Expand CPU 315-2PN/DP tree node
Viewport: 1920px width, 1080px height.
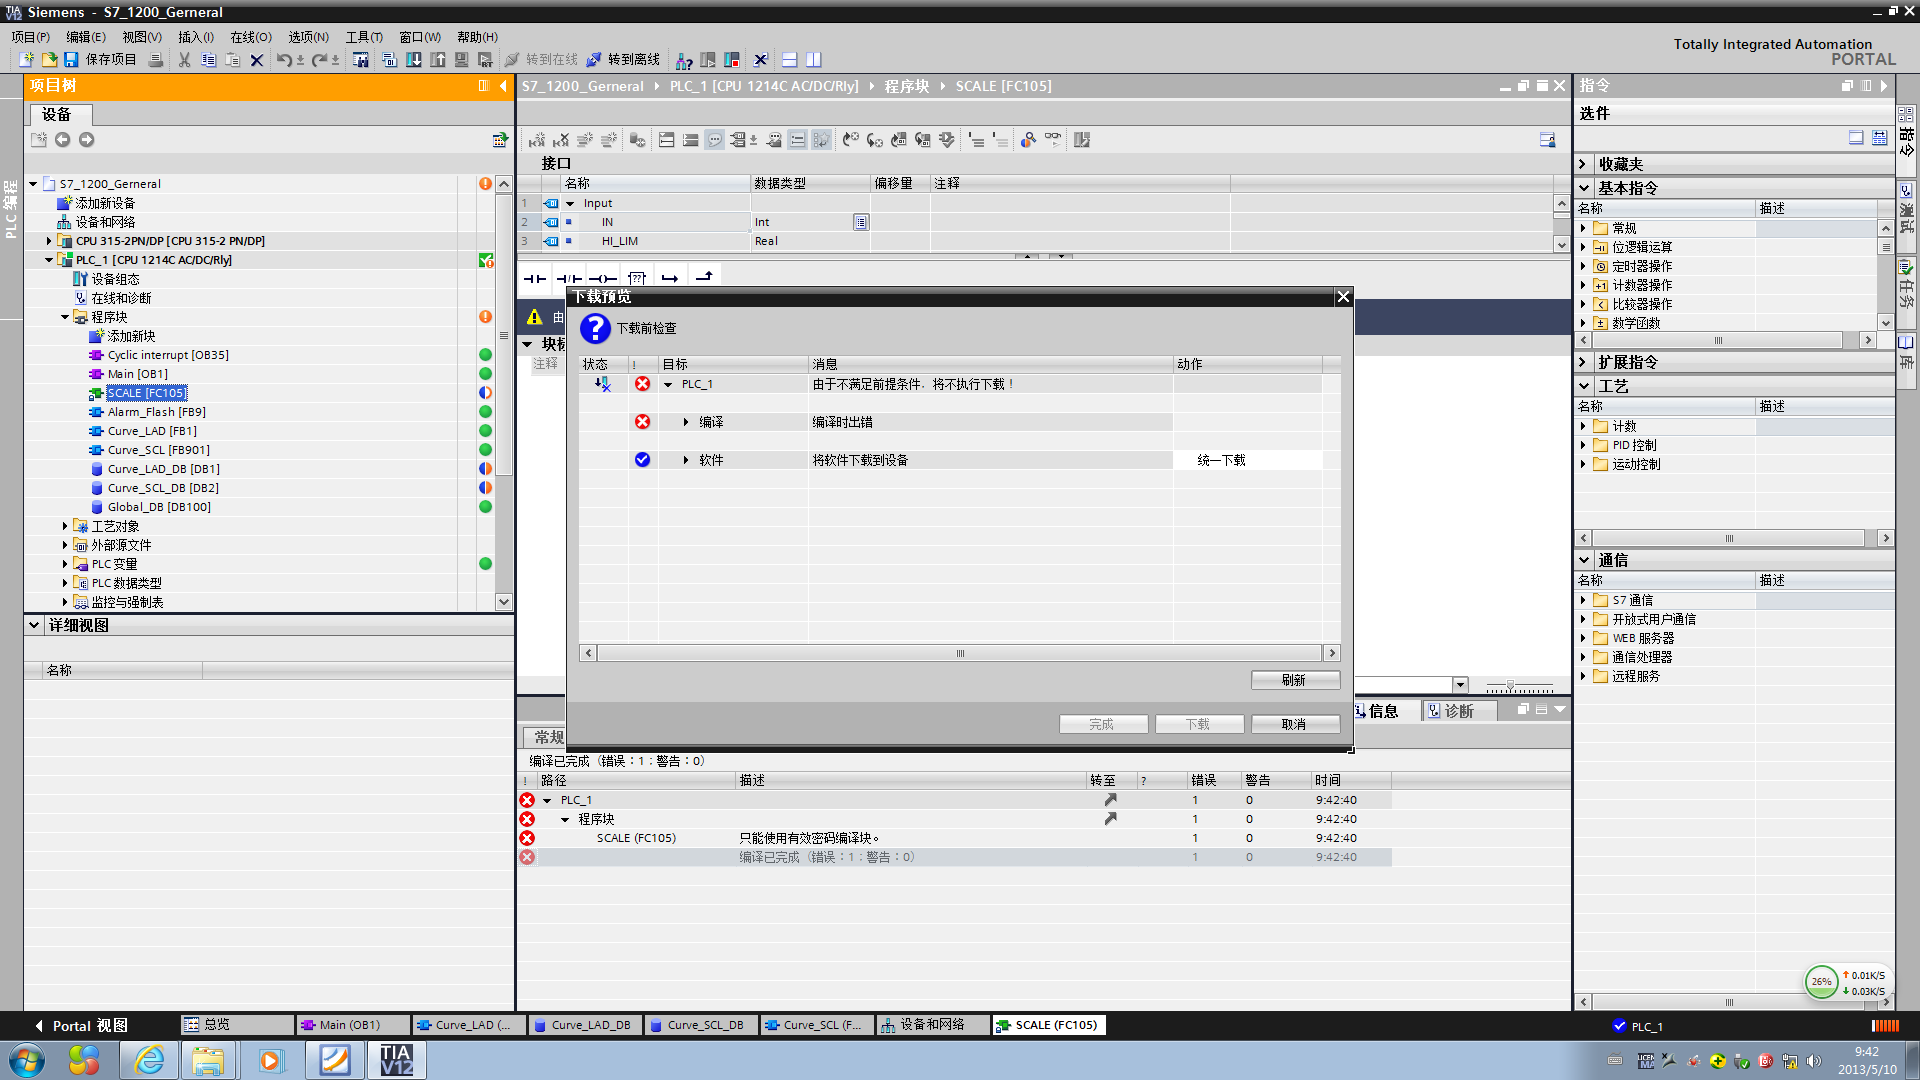pos(49,241)
